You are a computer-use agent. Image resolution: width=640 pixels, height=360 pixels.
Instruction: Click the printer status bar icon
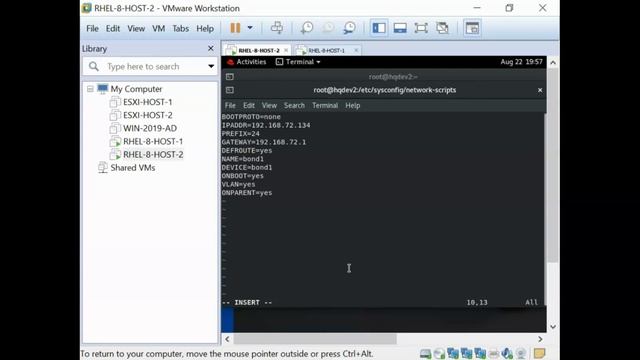tap(493, 353)
